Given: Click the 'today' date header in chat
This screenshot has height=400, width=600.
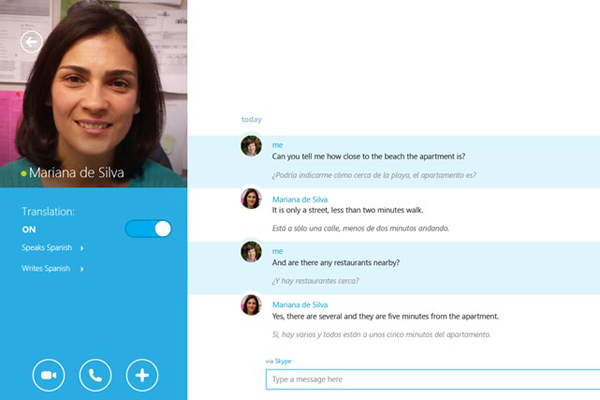Looking at the screenshot, I should (251, 119).
